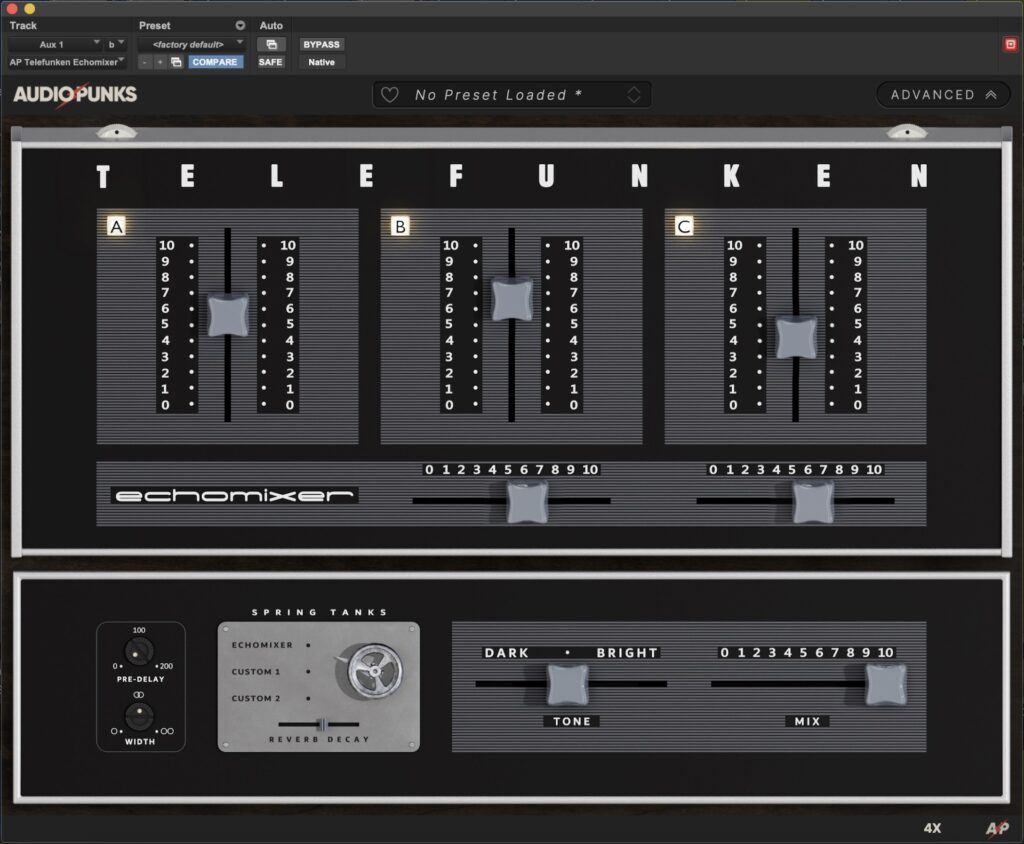Click the Audiopunks logo
The width and height of the screenshot is (1024, 844).
coord(75,95)
